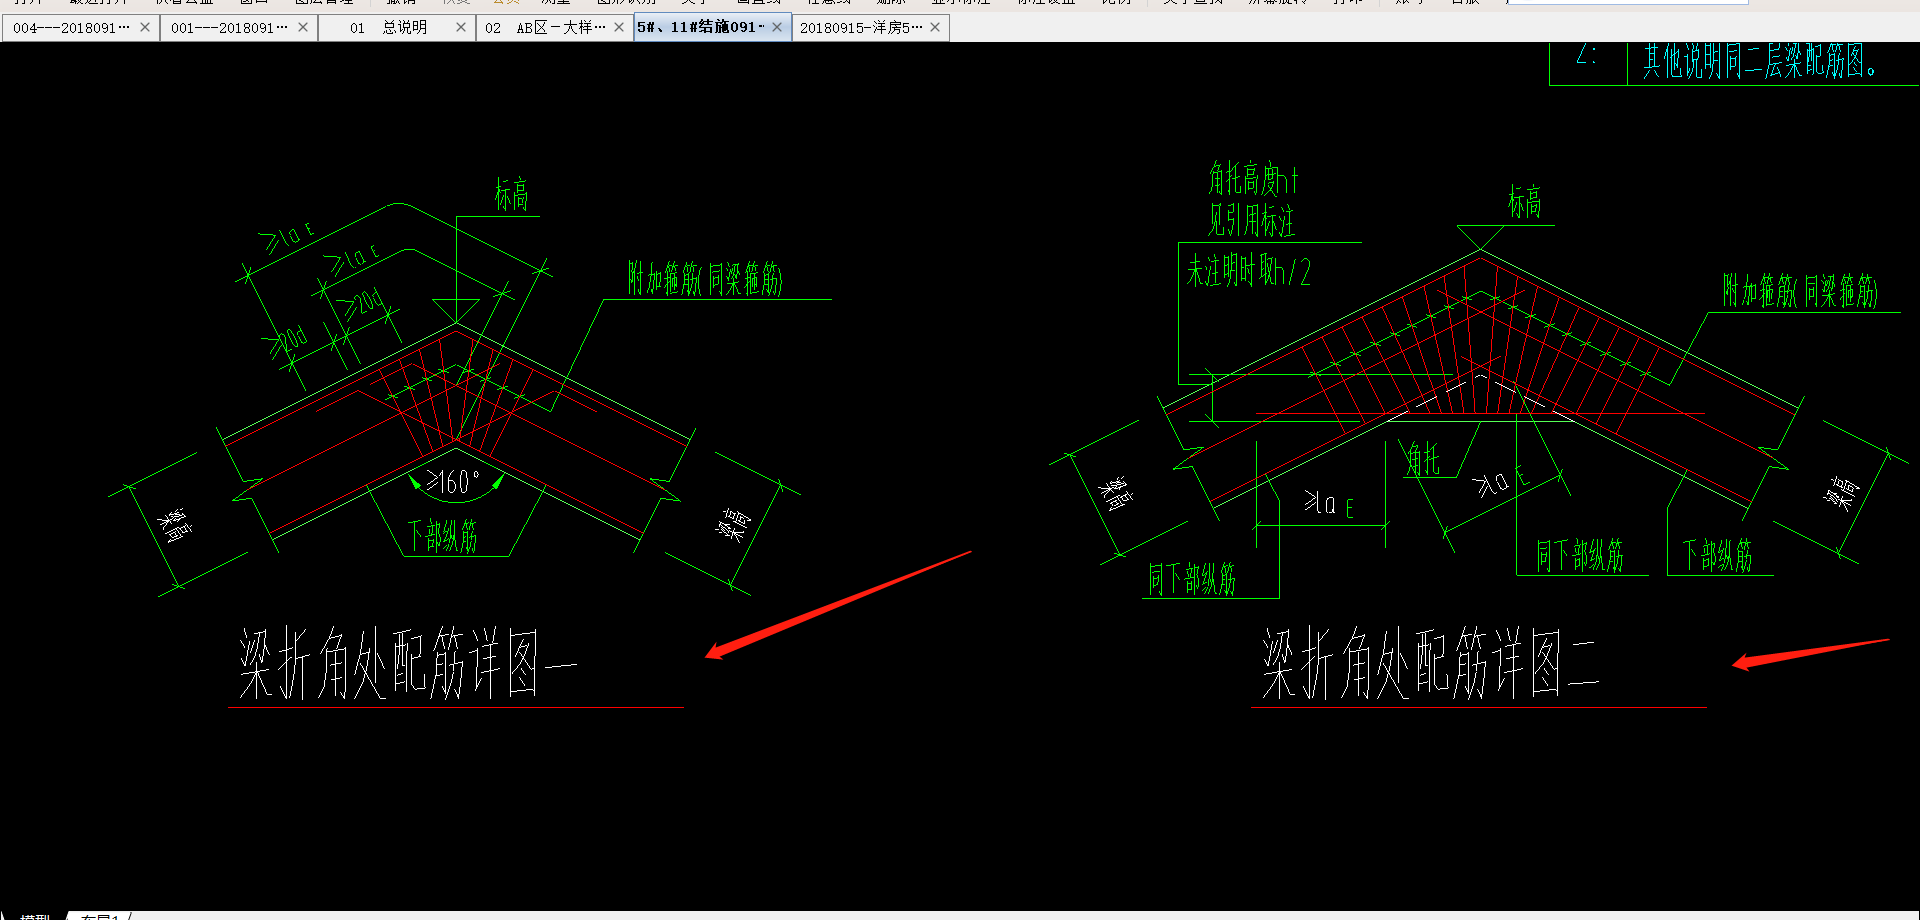Screen dimensions: 1920x920
Task: Close the 20180915-洋房5 tab
Action: [935, 27]
